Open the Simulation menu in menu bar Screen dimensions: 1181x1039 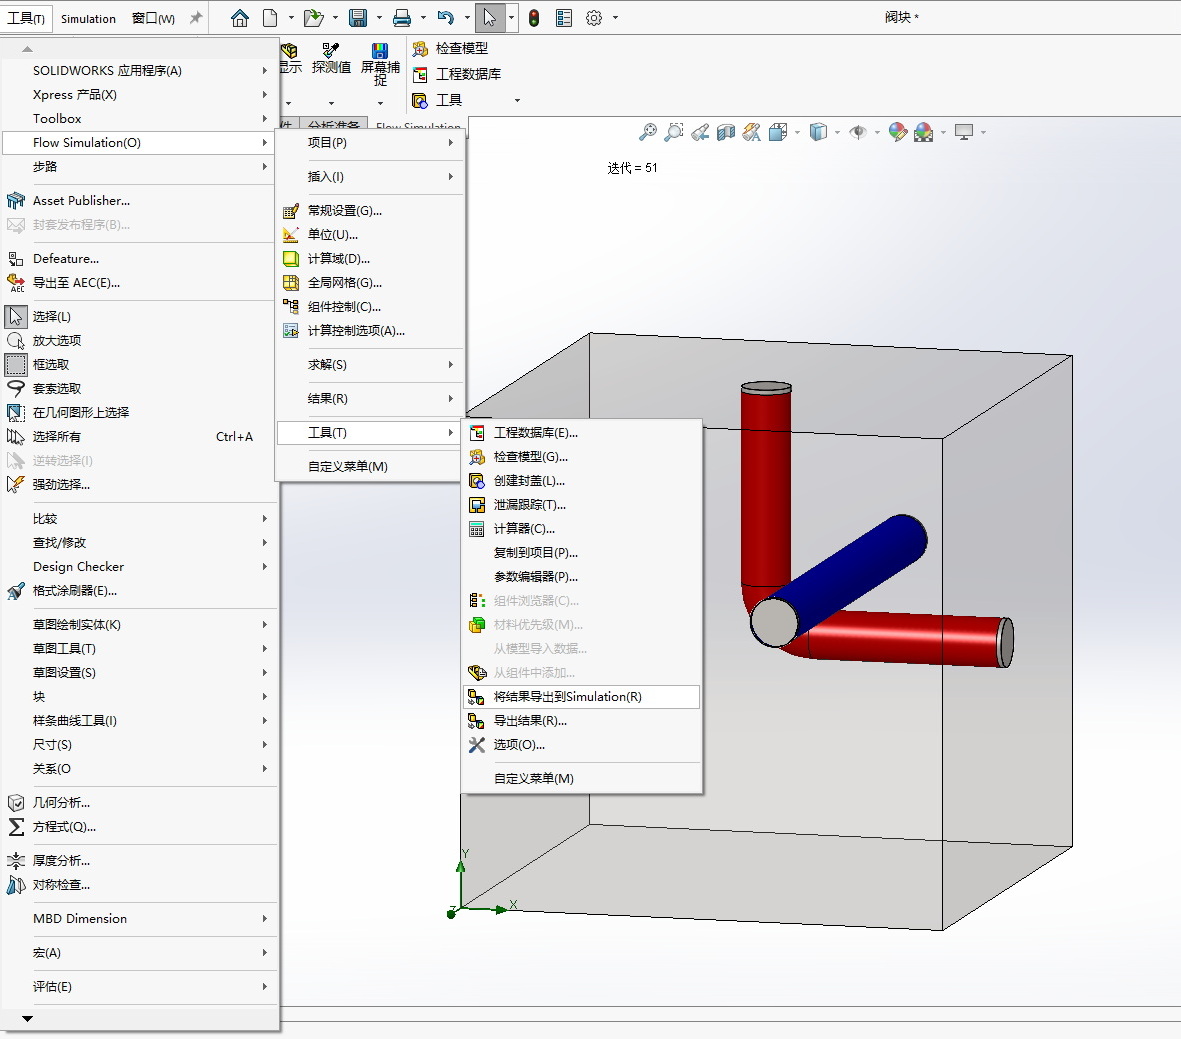[x=88, y=18]
